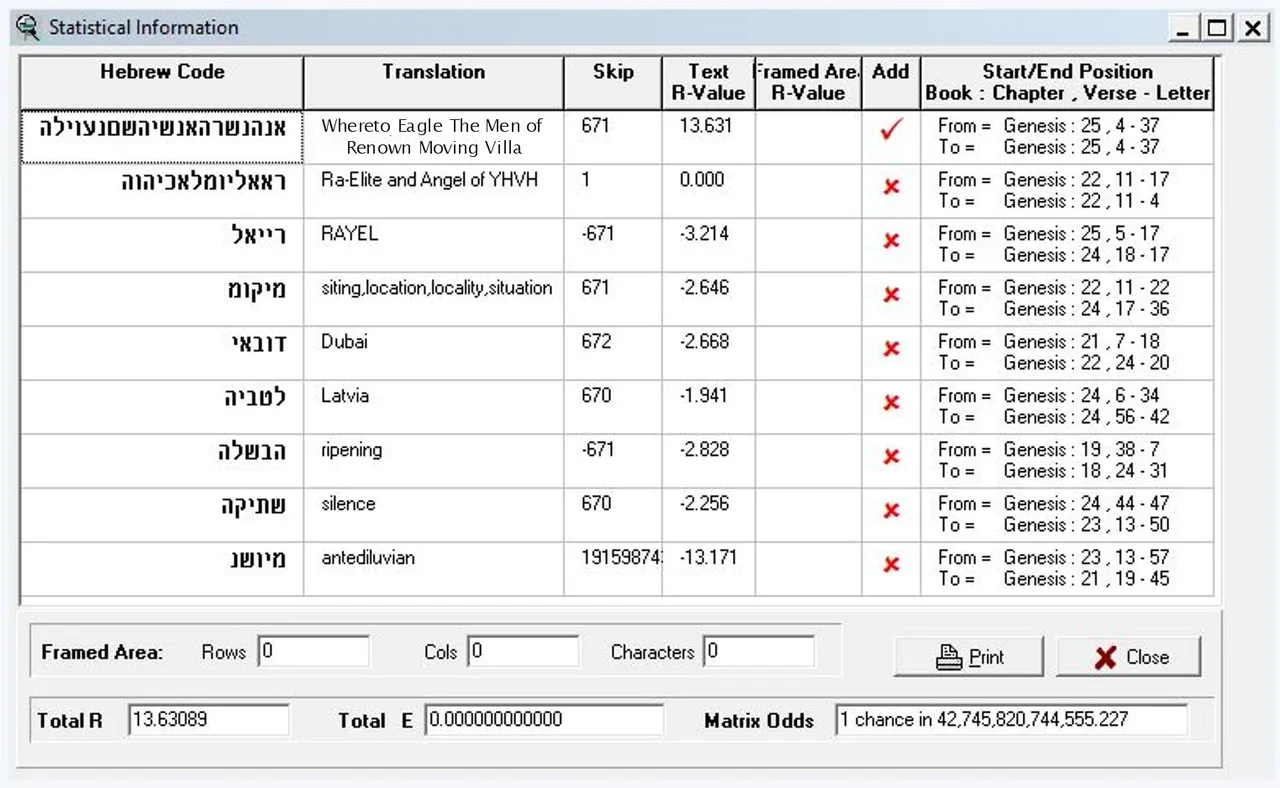Click the truncated skip value 19159874
This screenshot has width=1280, height=788.
(613, 569)
